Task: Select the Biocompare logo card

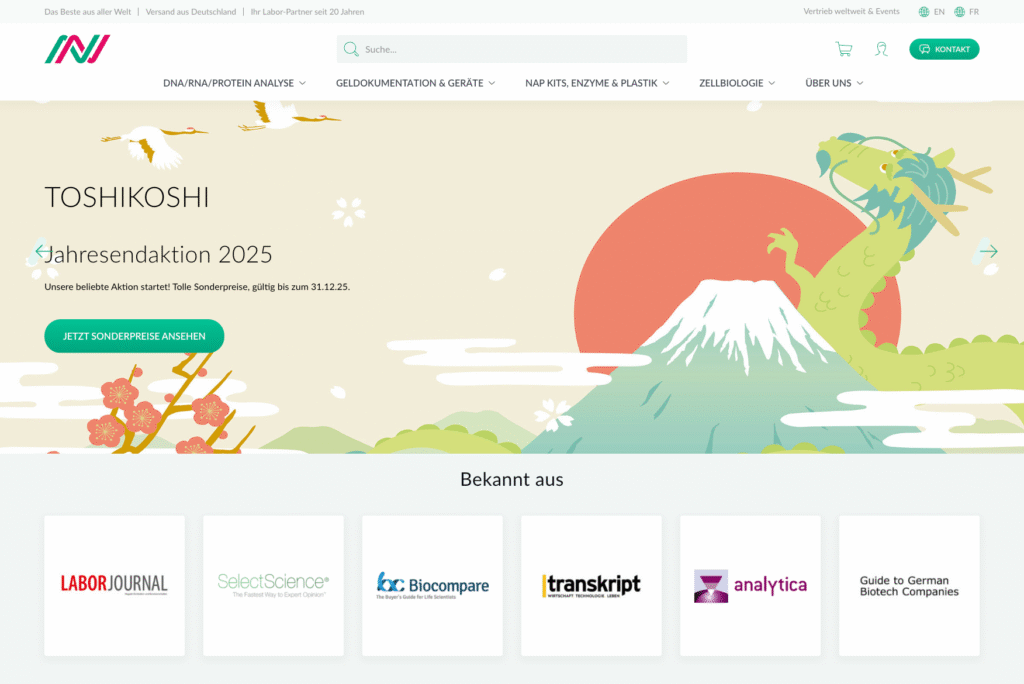Action: (432, 585)
